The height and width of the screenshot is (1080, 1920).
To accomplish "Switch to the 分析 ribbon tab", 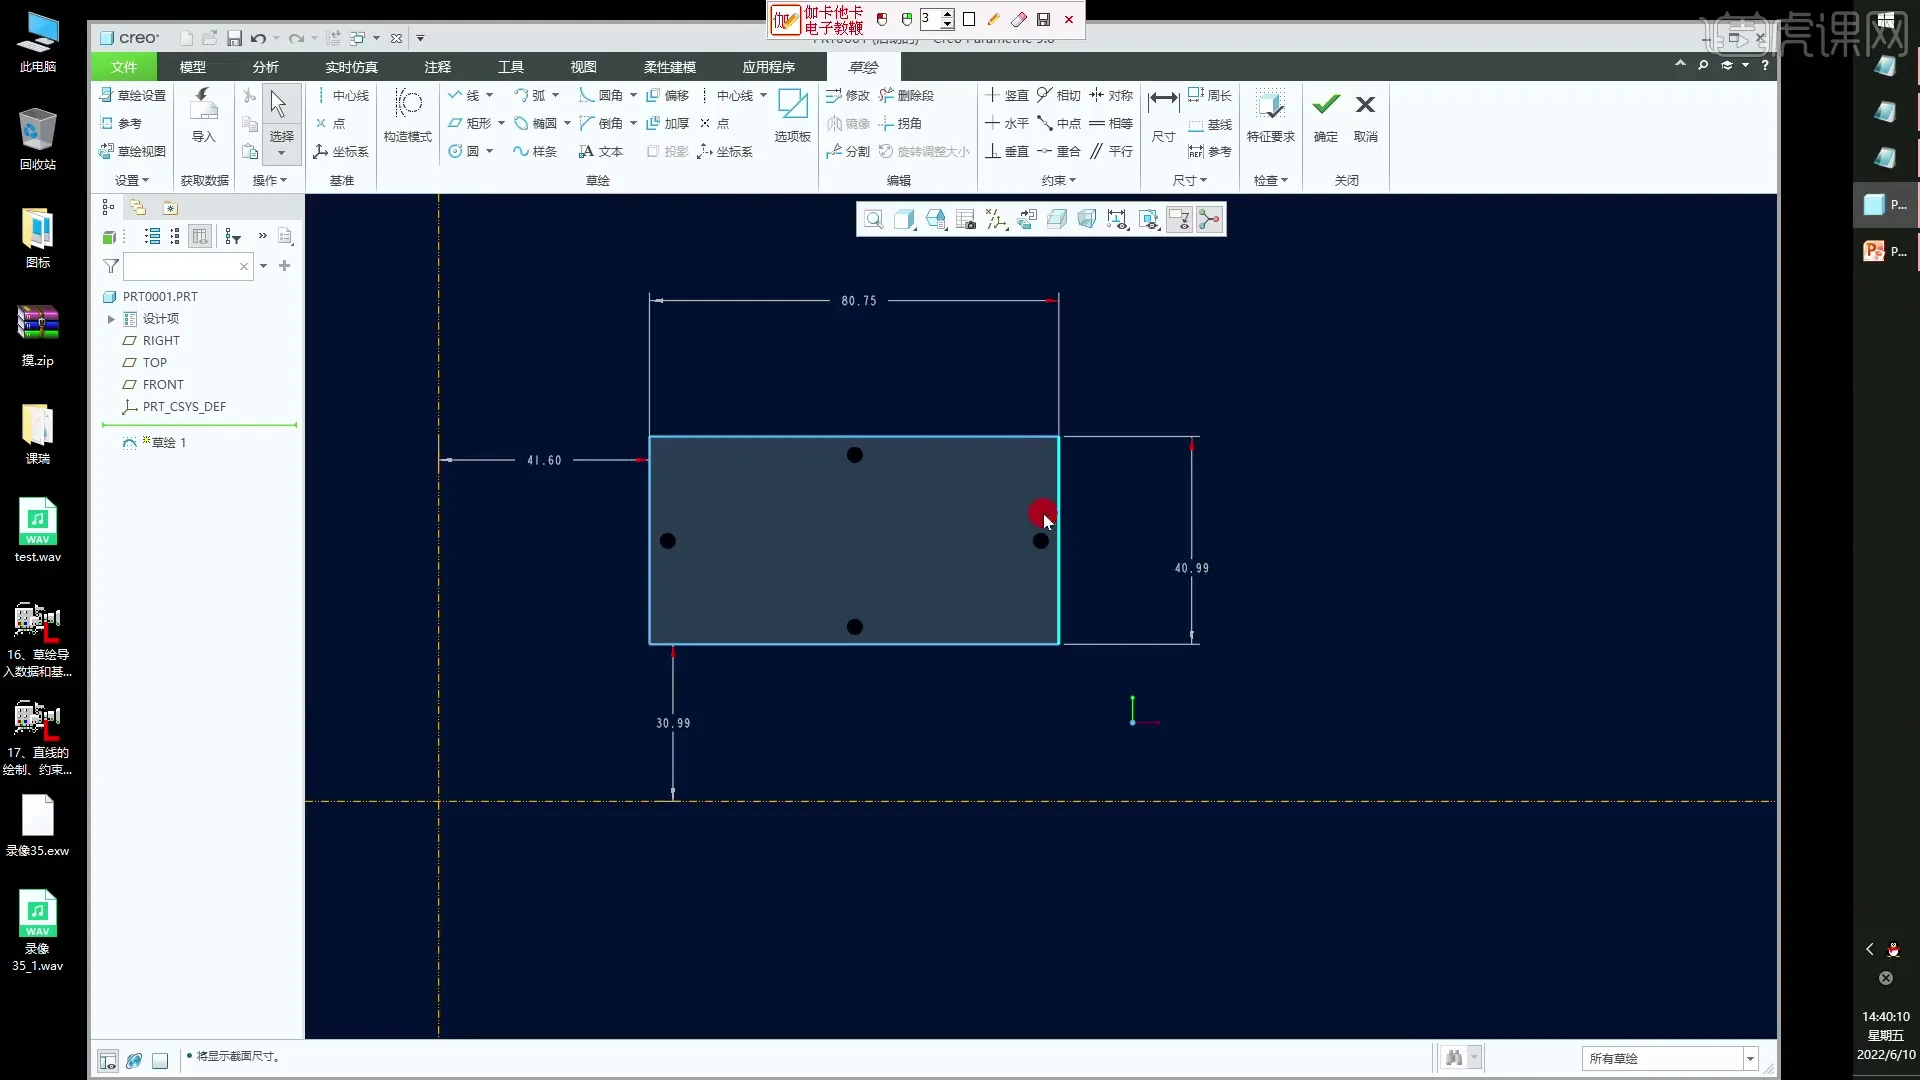I will (265, 67).
